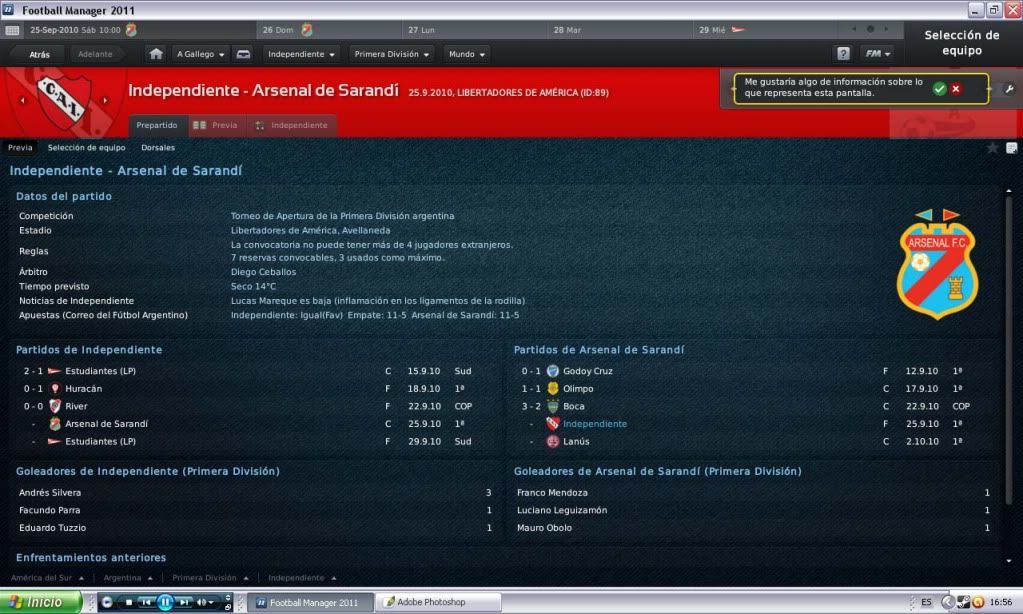Pause playback in taskbar media player
The image size is (1023, 614).
coord(165,602)
